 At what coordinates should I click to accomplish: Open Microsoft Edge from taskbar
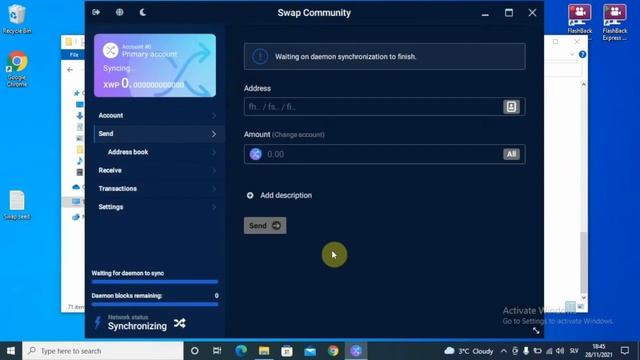tap(241, 351)
